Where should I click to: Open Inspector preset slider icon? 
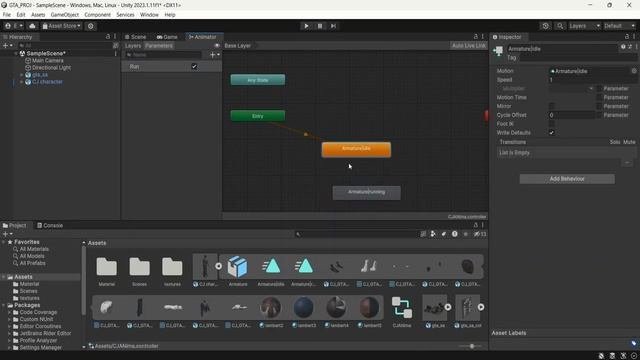click(630, 47)
